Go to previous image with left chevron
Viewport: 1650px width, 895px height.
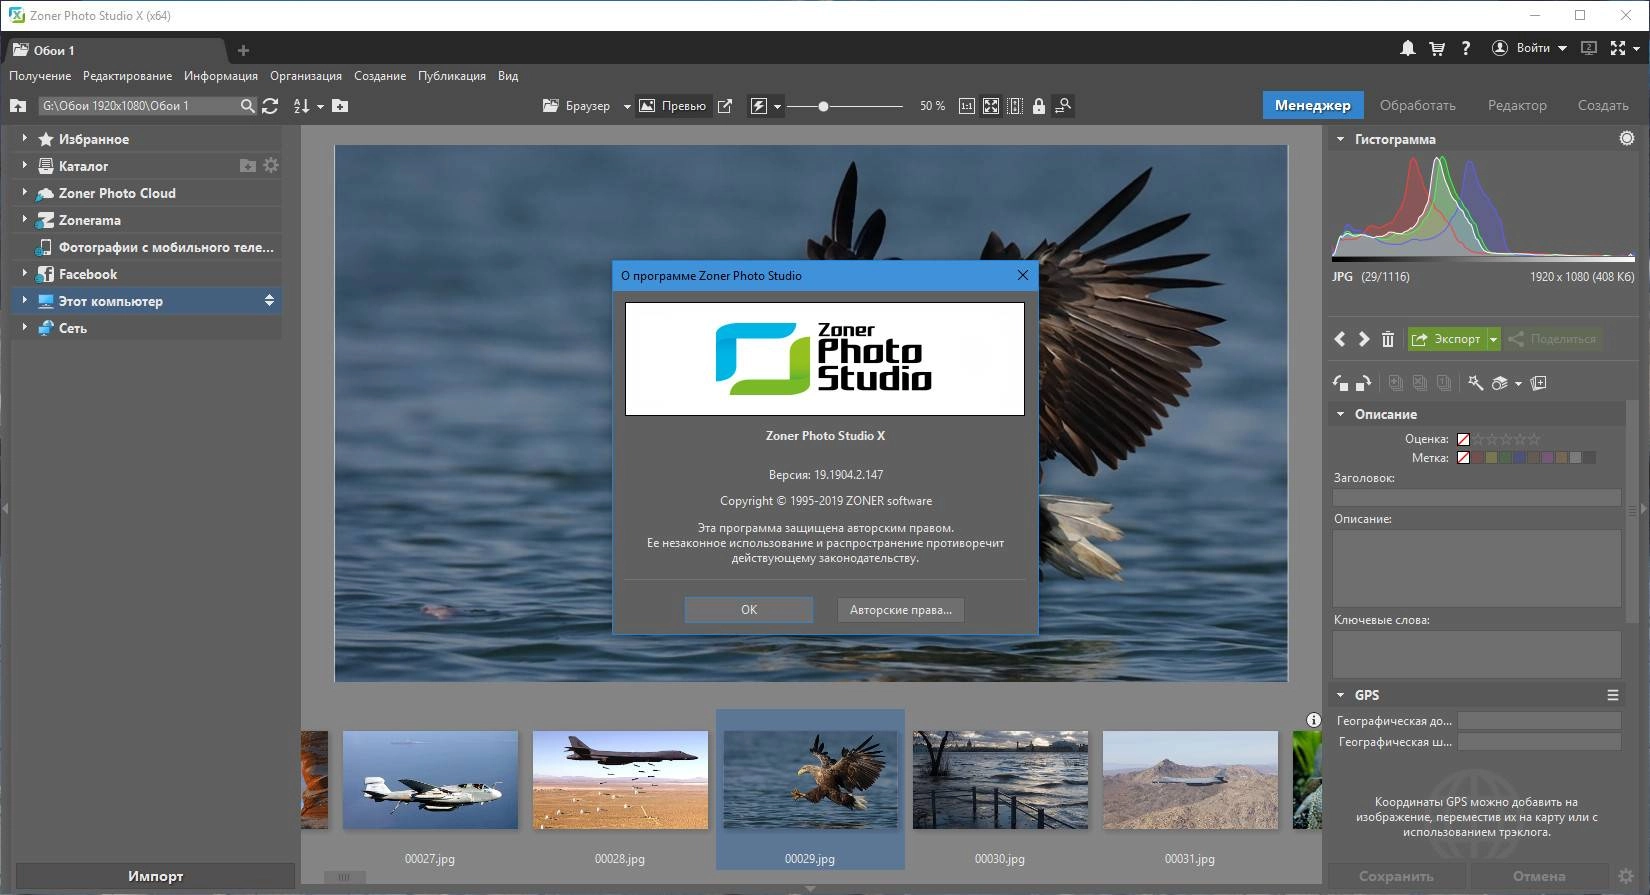click(1340, 339)
